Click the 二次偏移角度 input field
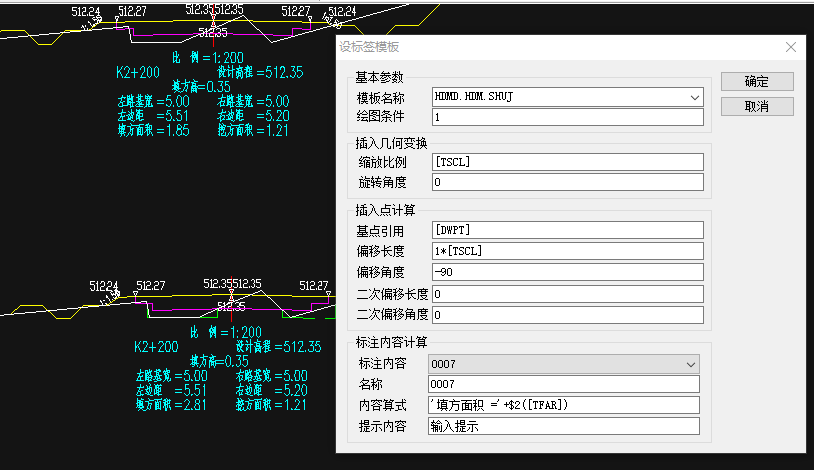 coord(567,315)
